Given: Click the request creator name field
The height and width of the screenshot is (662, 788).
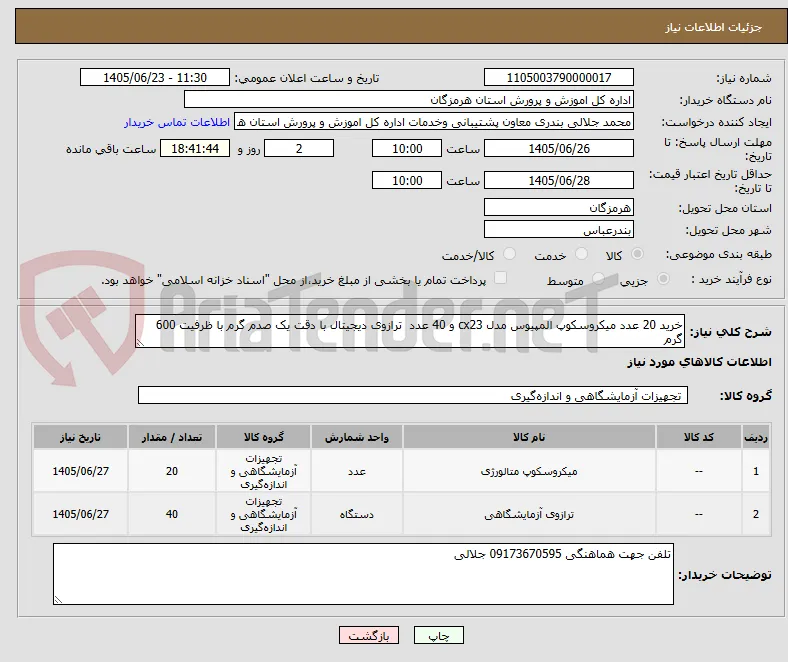Looking at the screenshot, I should pyautogui.click(x=434, y=122).
